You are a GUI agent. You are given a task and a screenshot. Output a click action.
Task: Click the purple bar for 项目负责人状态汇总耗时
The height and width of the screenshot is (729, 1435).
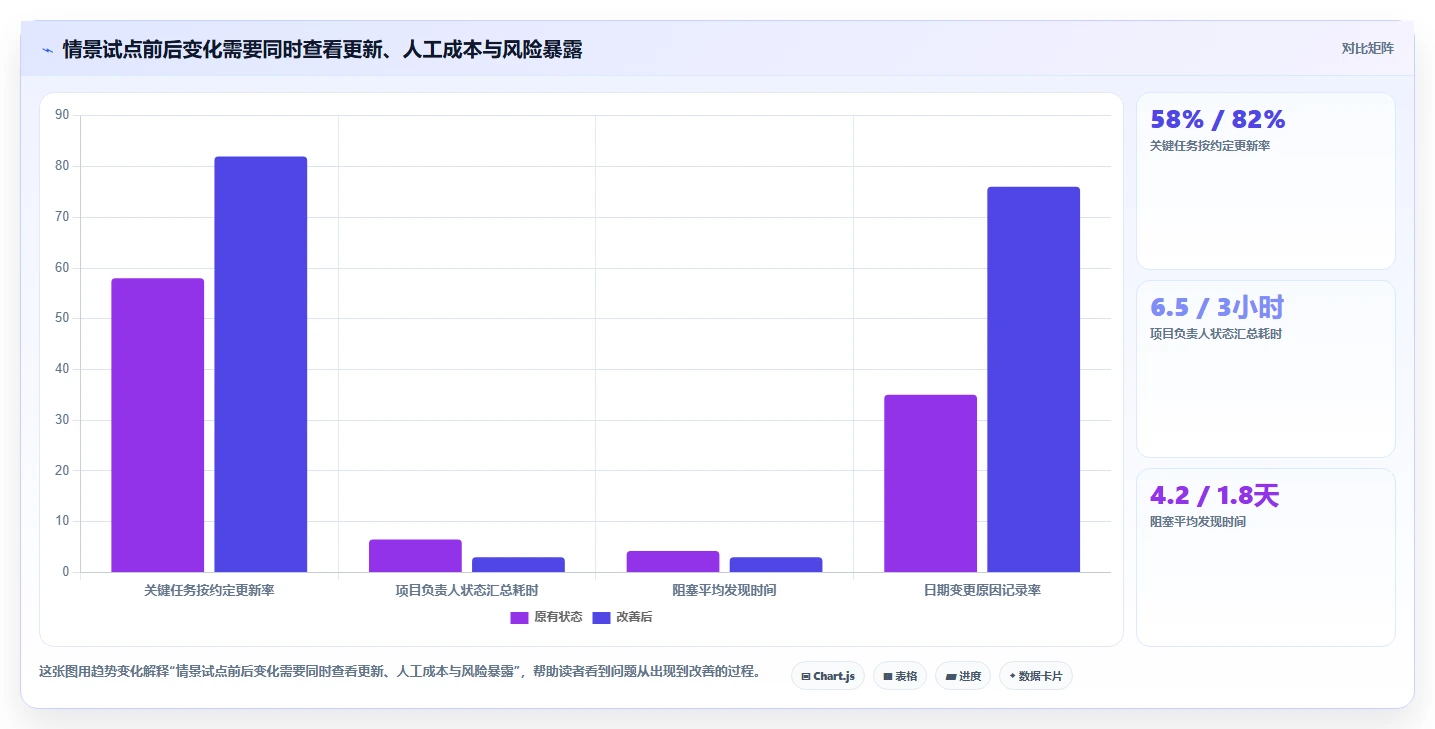click(415, 556)
